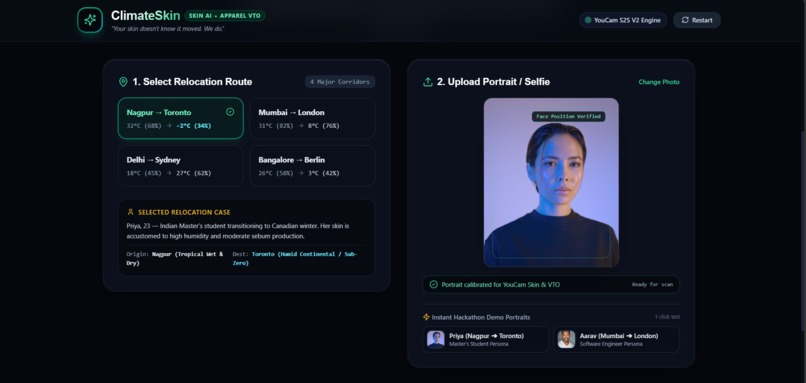
Task: Click the Restart refresh icon
Action: tap(685, 20)
